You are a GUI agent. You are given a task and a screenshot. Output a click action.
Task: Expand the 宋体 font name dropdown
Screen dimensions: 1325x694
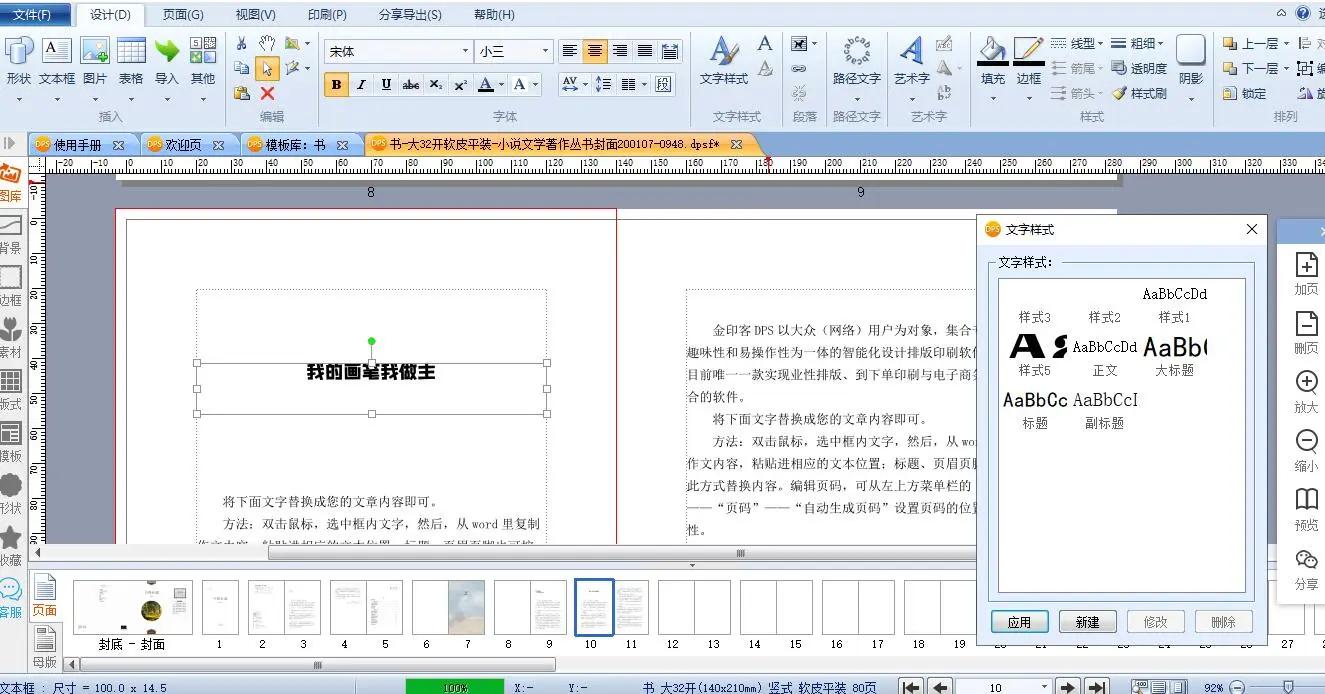[x=465, y=51]
